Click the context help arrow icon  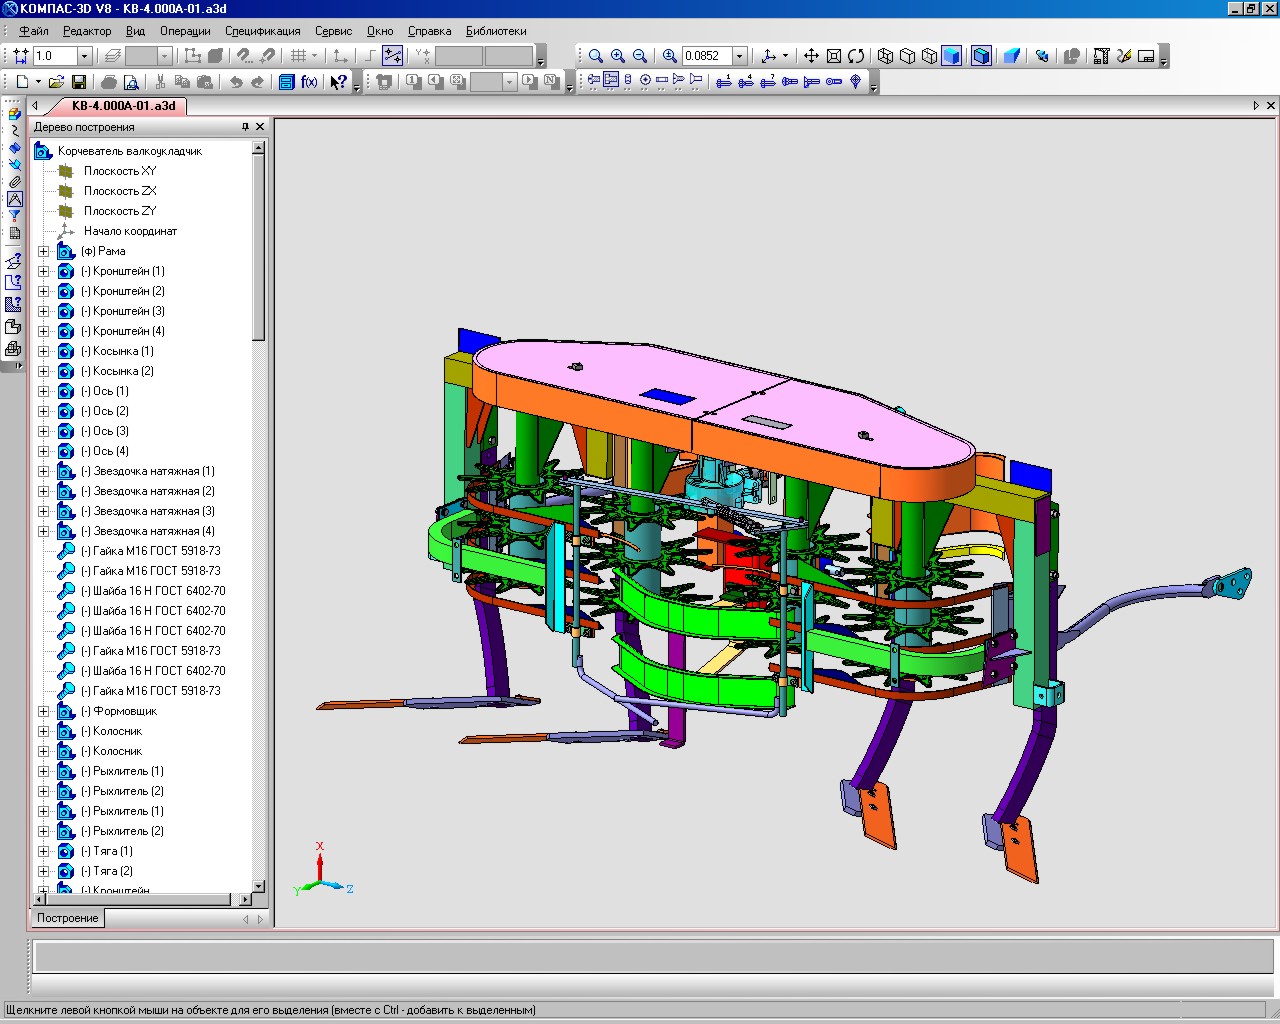[338, 82]
